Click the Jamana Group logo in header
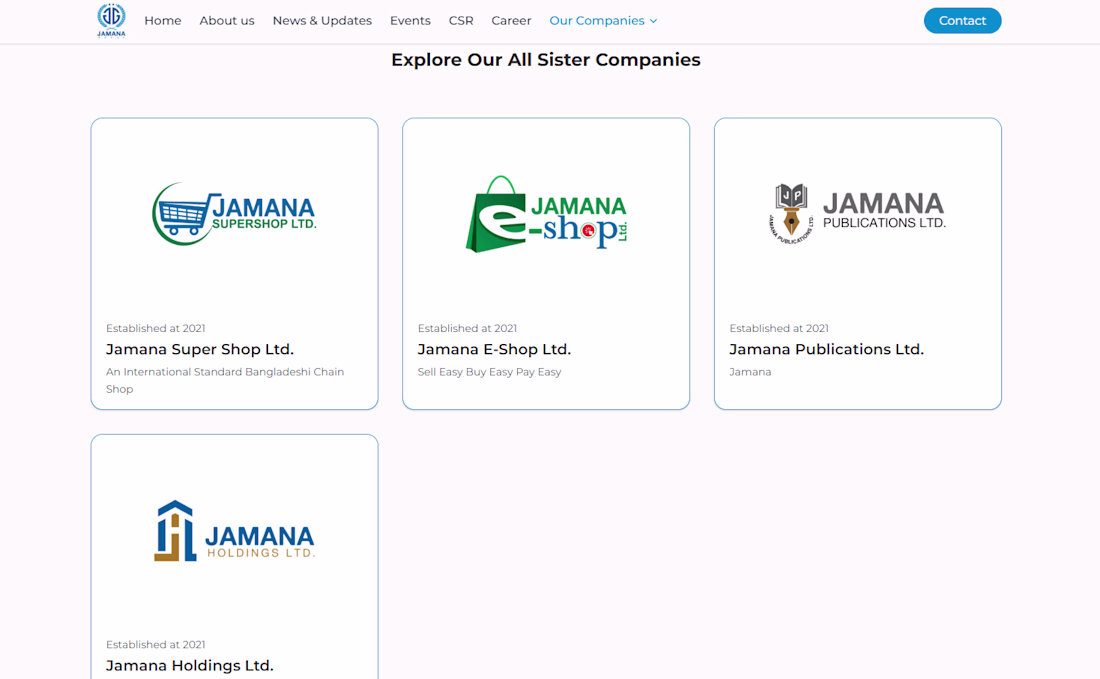The height and width of the screenshot is (679, 1100). click(111, 20)
